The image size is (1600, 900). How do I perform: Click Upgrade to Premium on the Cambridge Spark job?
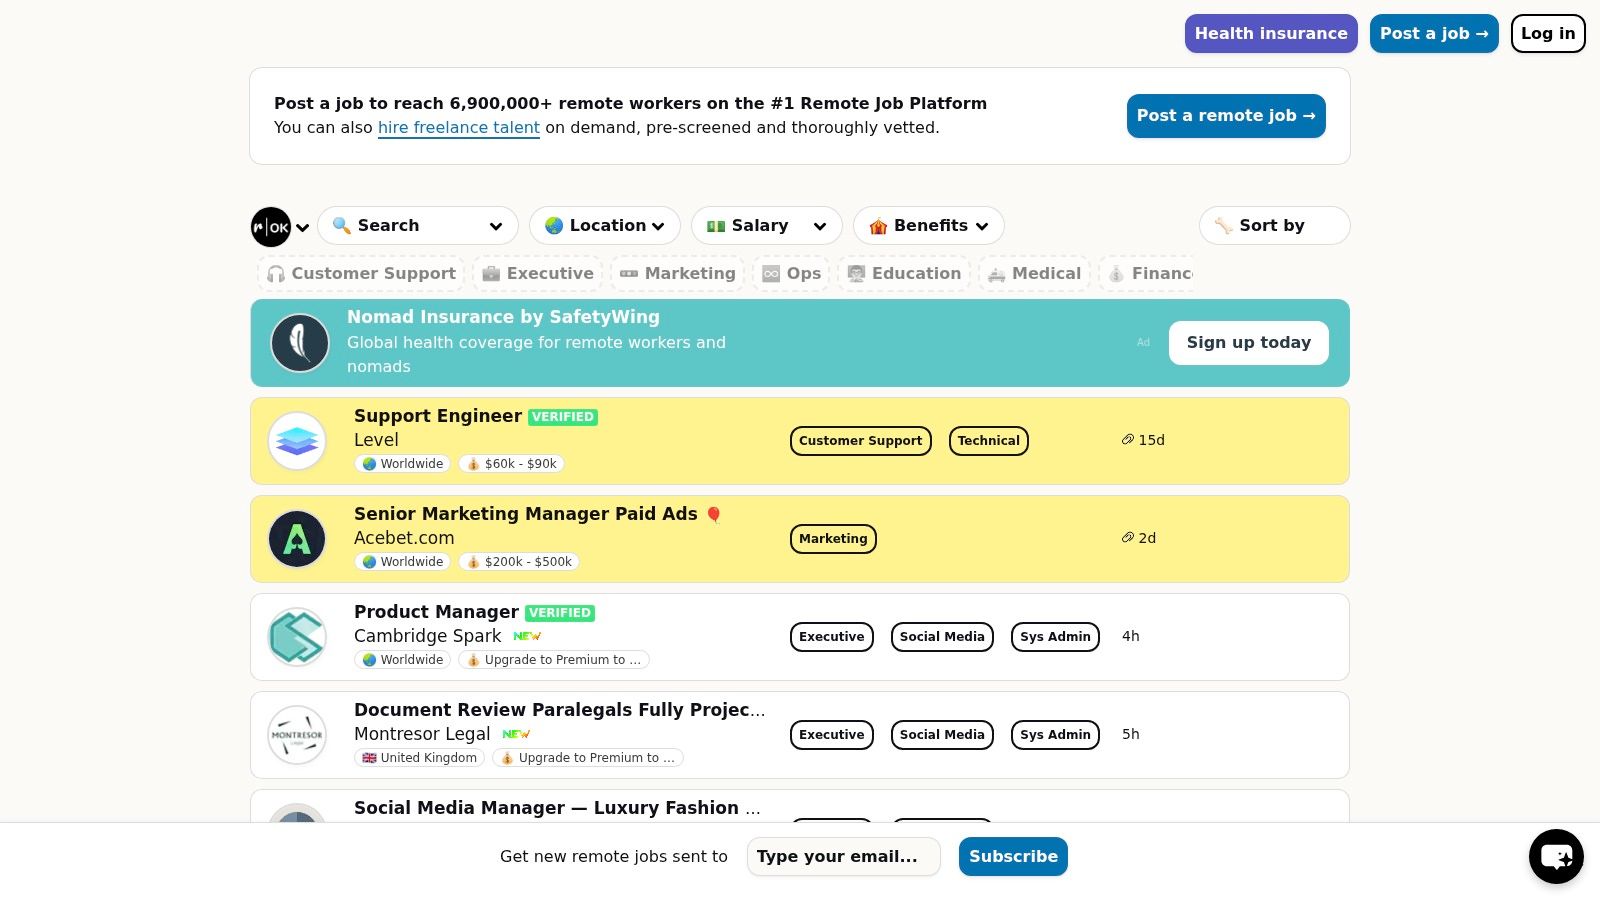[x=554, y=660]
